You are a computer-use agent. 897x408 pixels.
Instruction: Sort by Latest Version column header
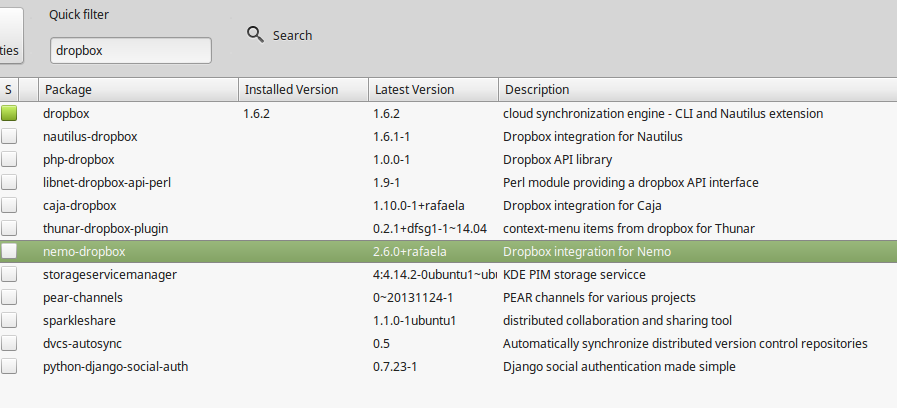433,90
